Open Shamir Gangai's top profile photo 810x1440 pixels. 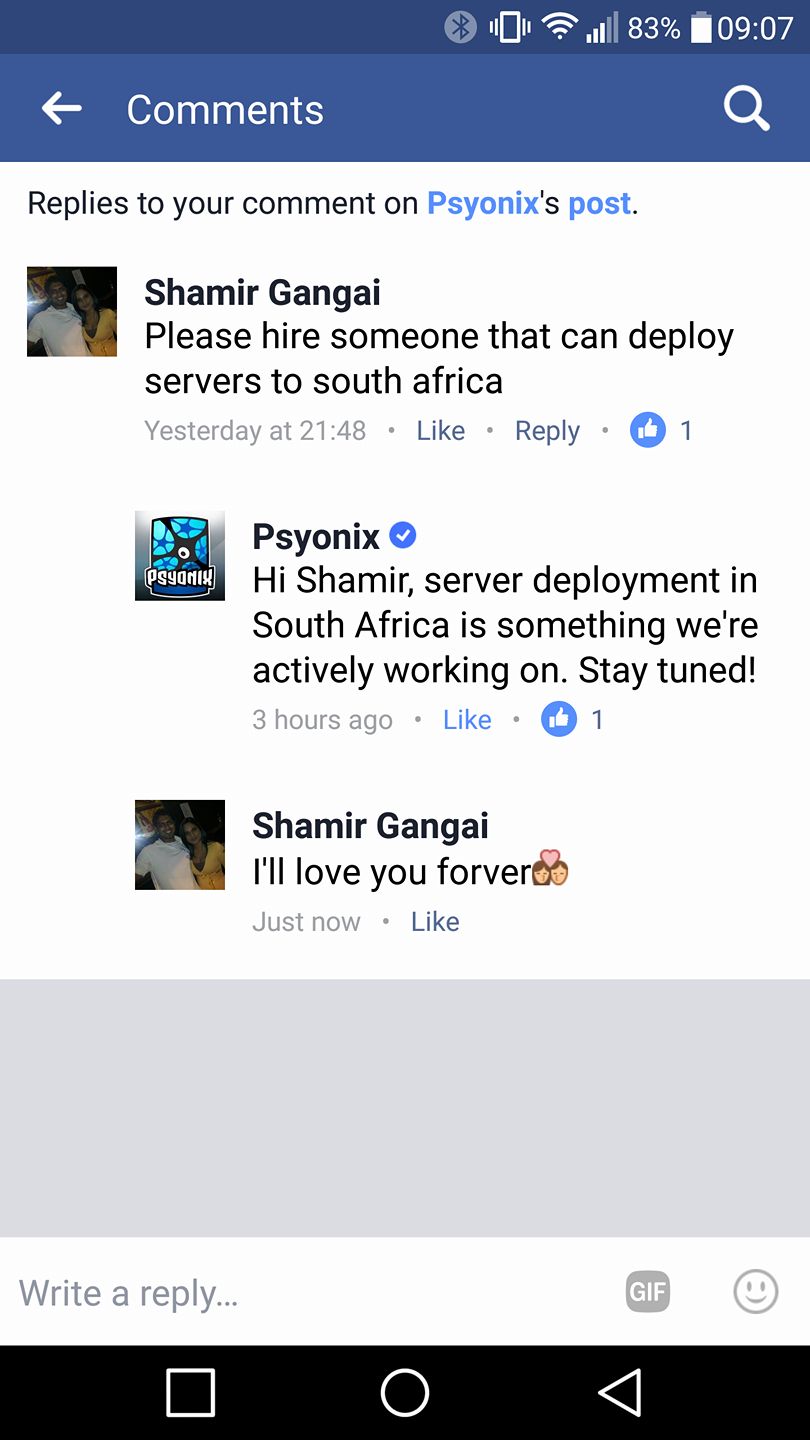[72, 311]
